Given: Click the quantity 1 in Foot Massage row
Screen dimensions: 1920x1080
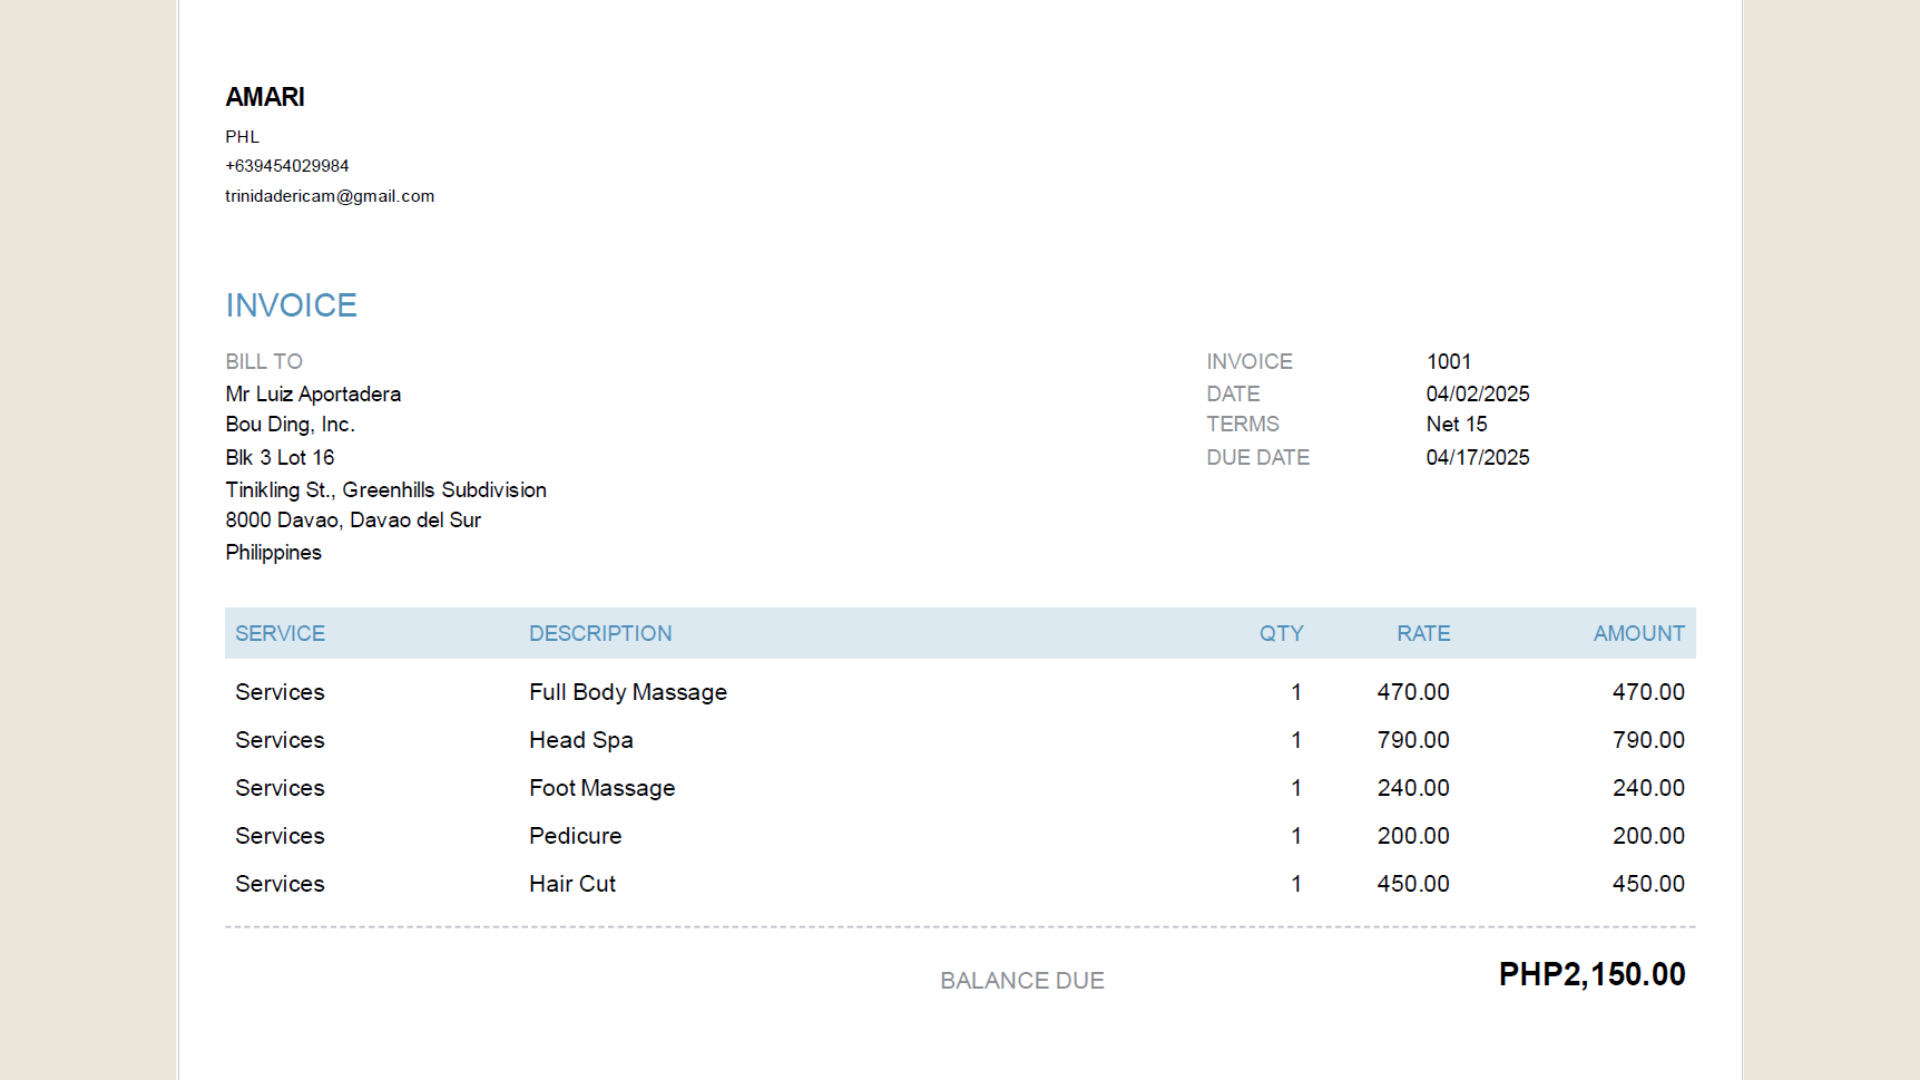Looking at the screenshot, I should pyautogui.click(x=1297, y=788).
